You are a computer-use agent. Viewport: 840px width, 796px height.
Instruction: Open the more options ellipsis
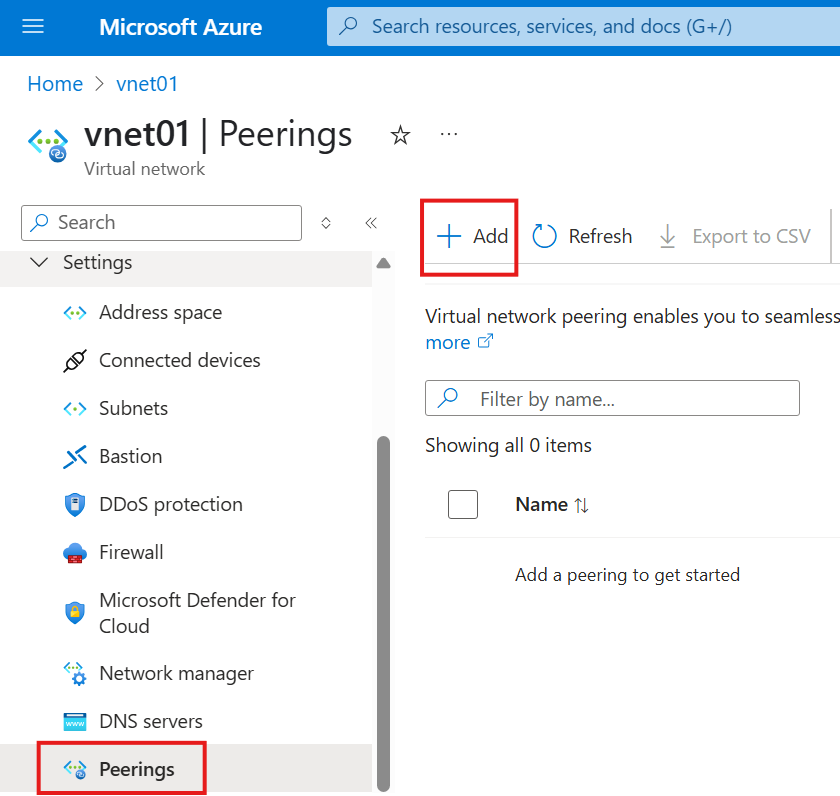click(449, 134)
